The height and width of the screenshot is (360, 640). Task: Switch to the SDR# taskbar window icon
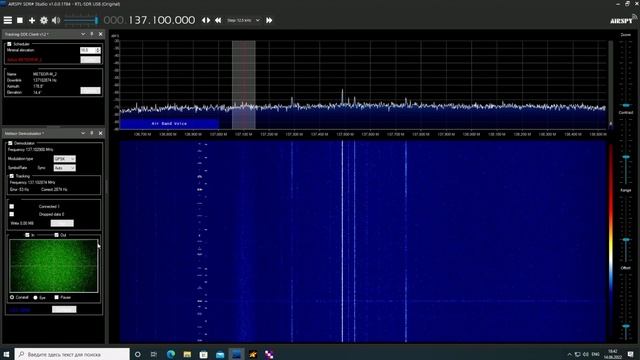click(236, 354)
